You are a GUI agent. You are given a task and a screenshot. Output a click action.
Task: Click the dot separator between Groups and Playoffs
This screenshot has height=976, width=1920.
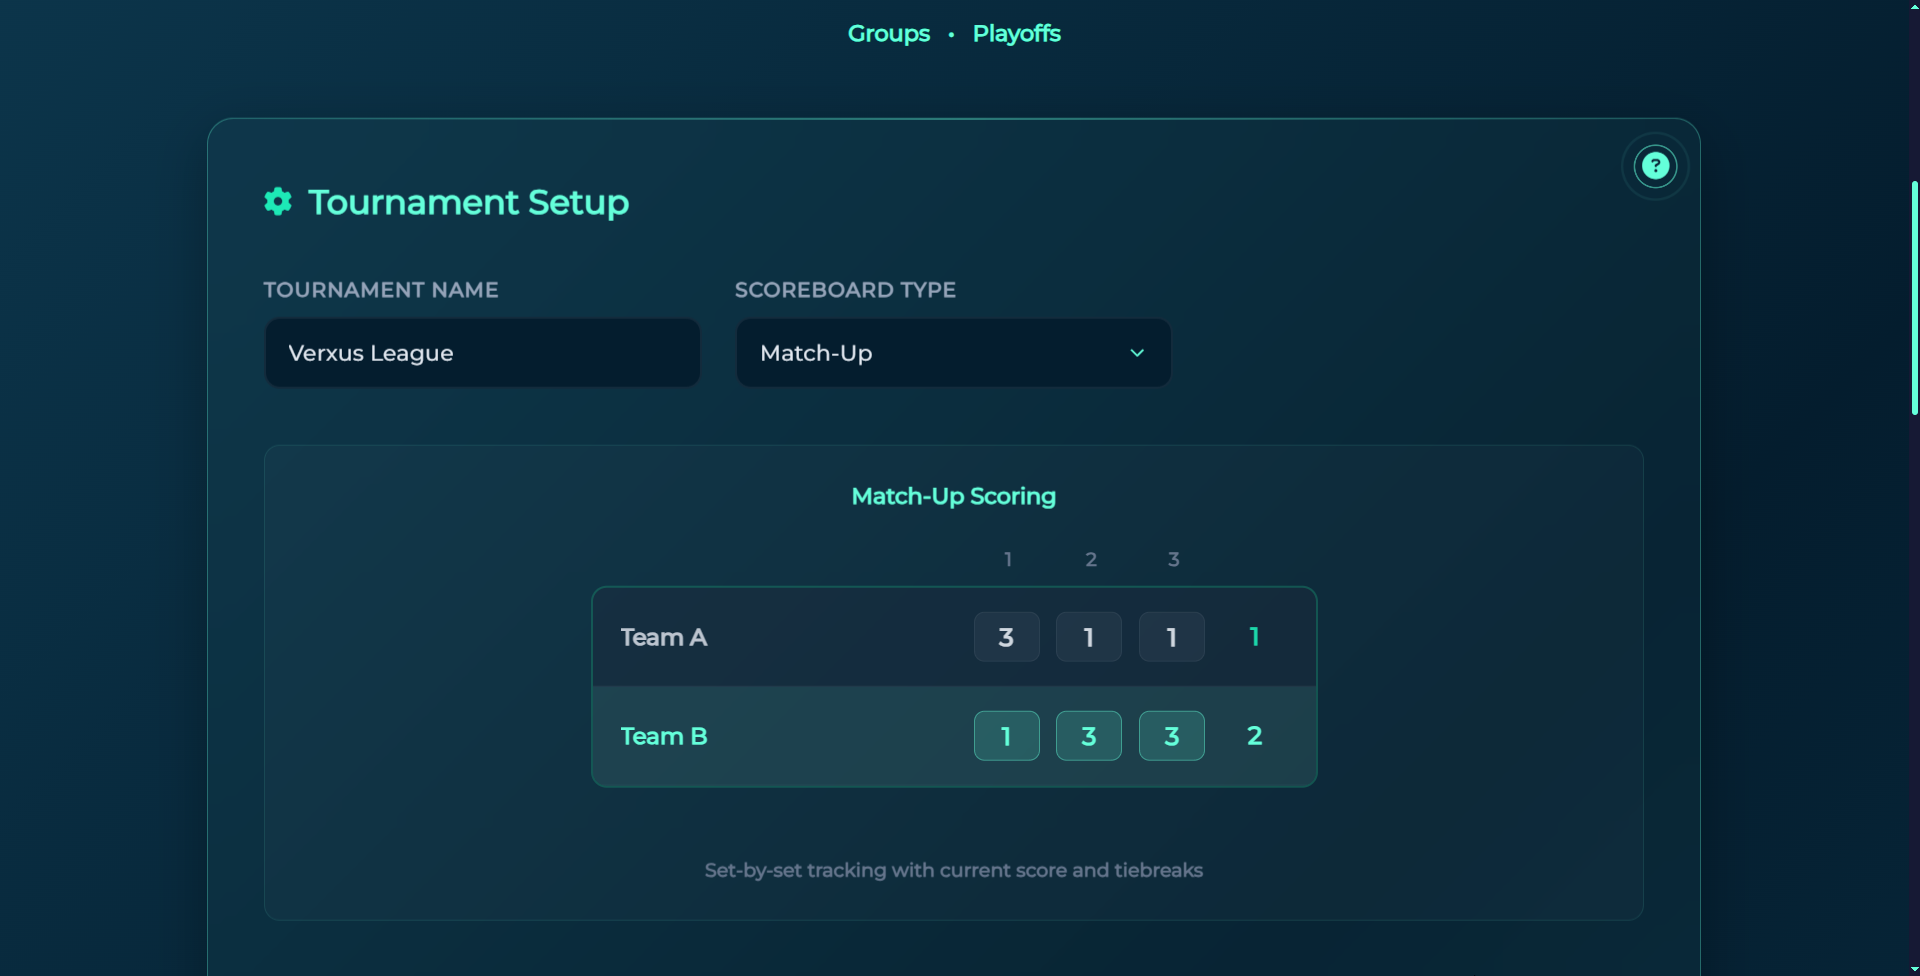pos(951,33)
